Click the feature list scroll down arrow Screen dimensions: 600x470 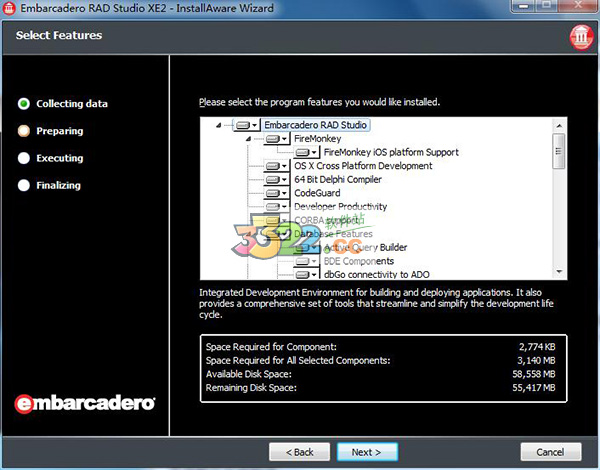559,271
